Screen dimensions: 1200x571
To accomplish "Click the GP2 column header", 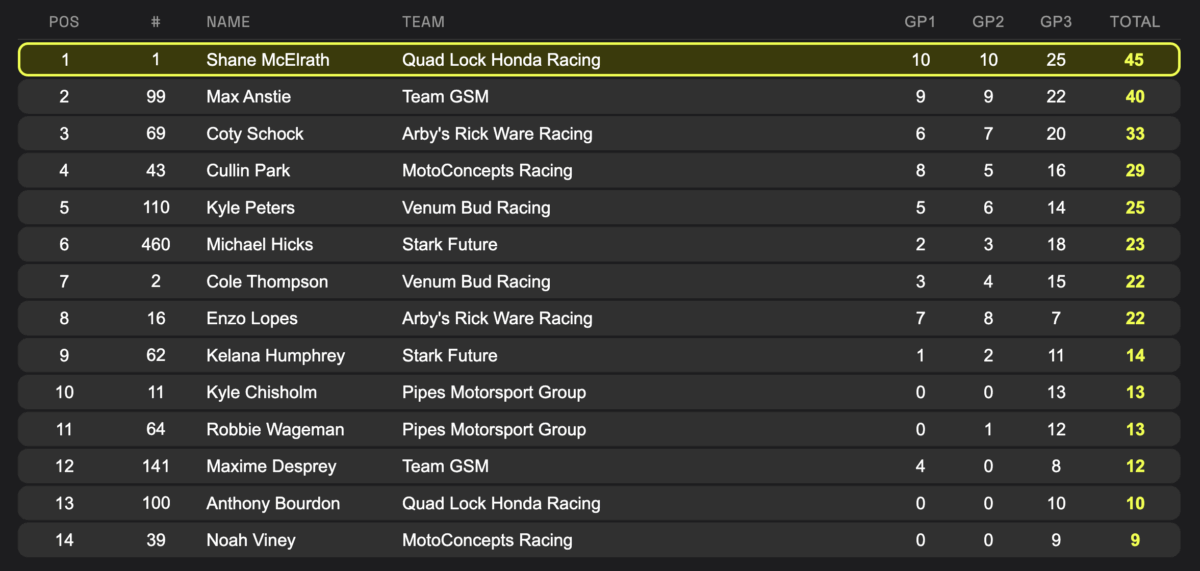I will [988, 21].
